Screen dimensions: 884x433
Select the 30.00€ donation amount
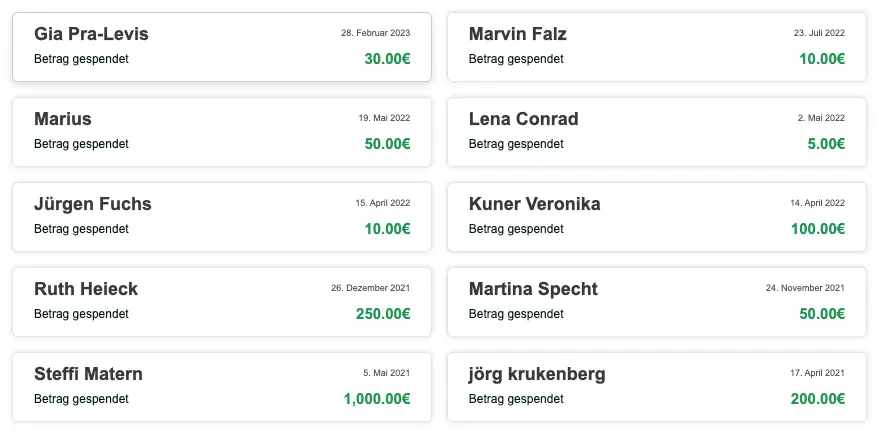click(x=387, y=59)
